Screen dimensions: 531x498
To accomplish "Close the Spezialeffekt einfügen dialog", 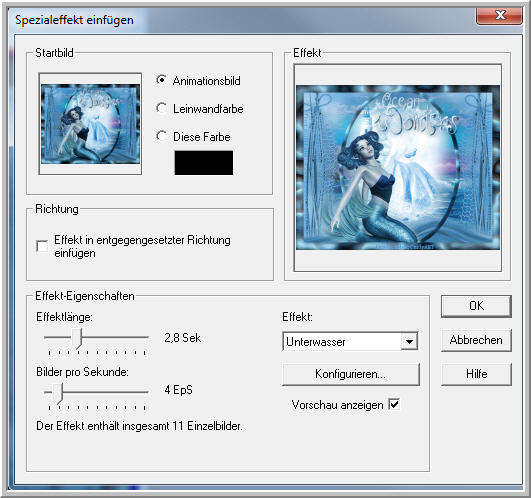I will click(x=499, y=15).
